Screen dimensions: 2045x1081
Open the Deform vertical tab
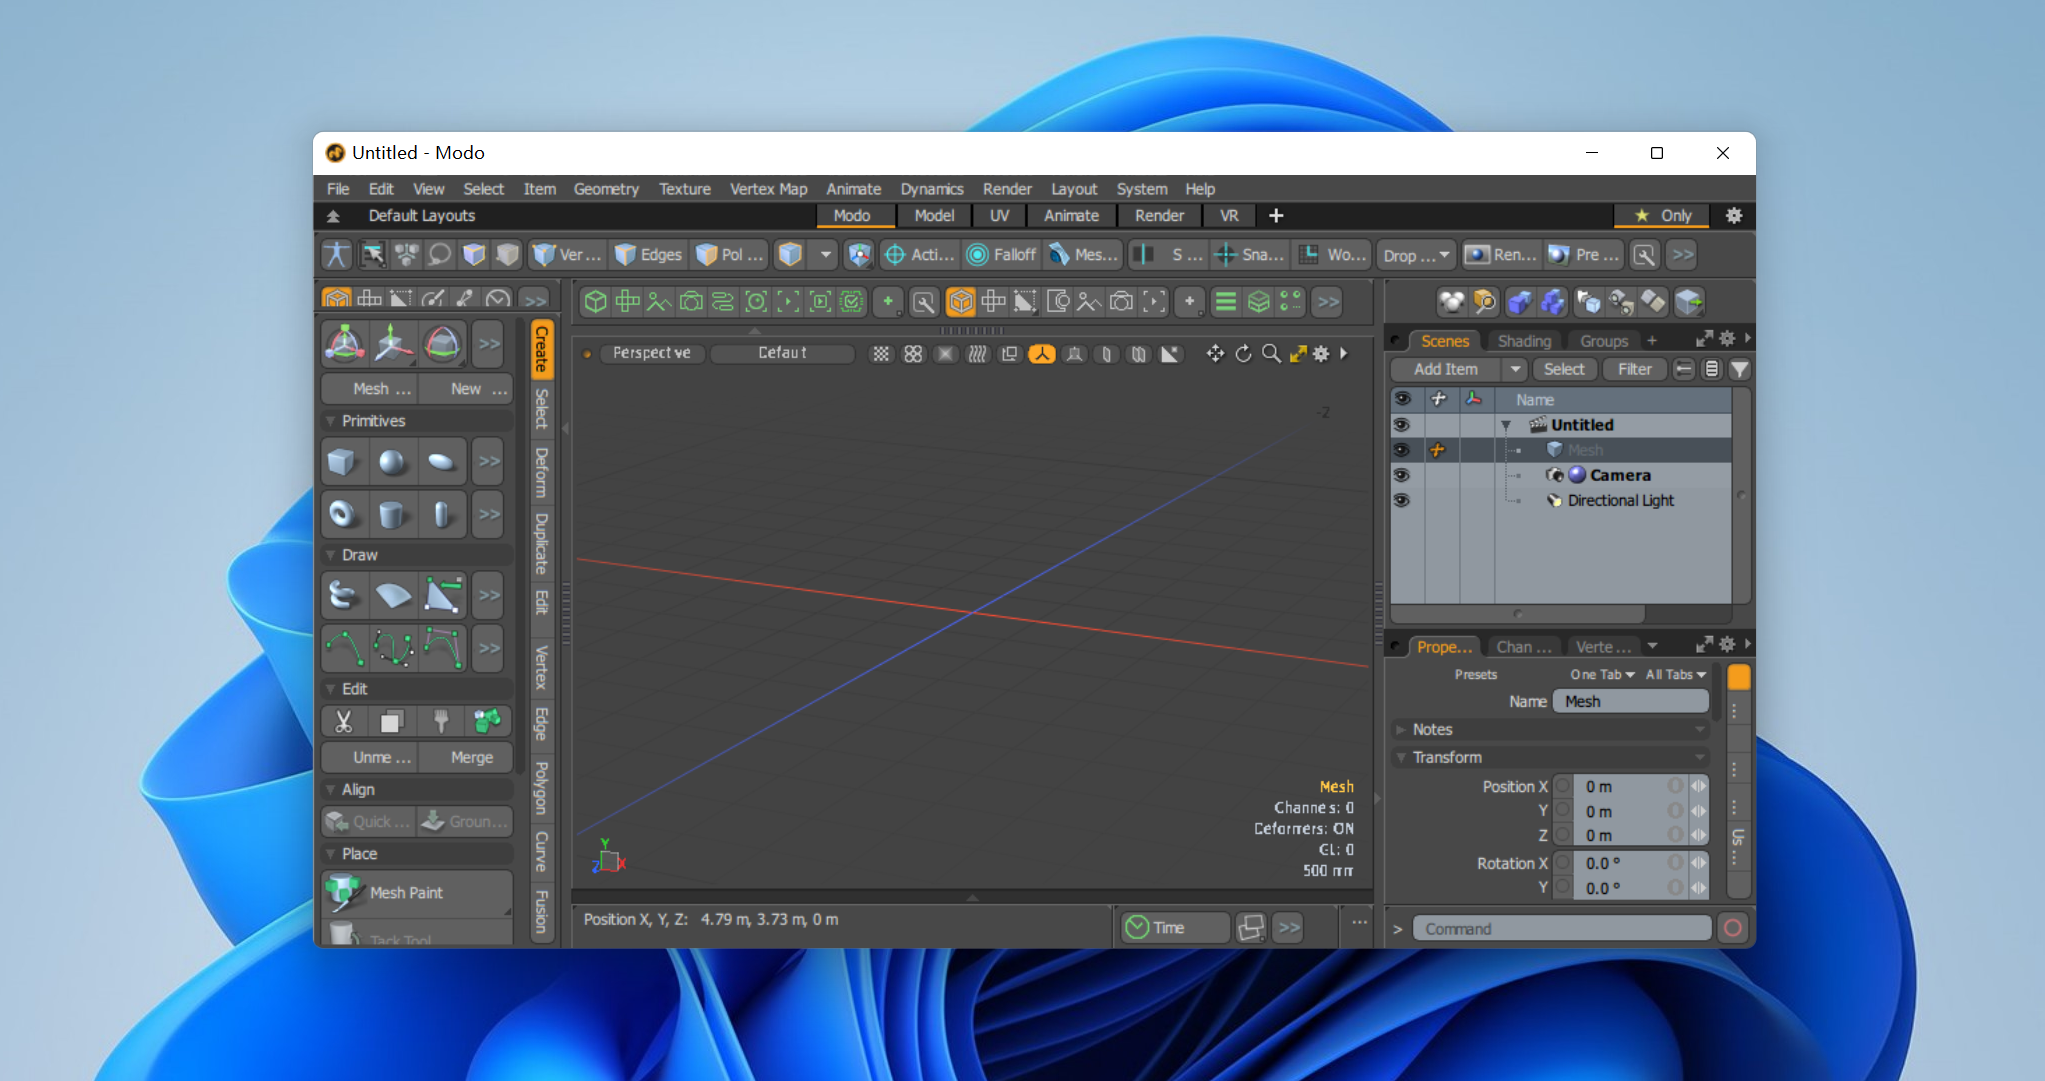pyautogui.click(x=541, y=472)
